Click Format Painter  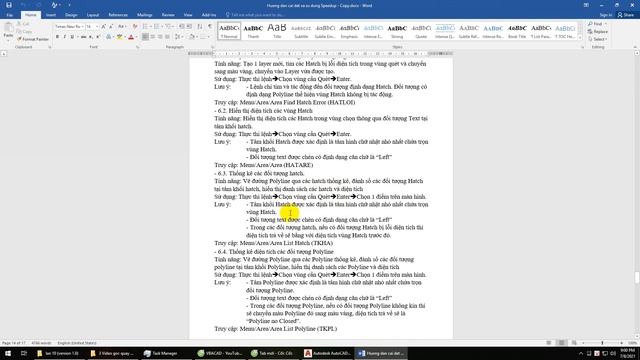click(x=33, y=39)
